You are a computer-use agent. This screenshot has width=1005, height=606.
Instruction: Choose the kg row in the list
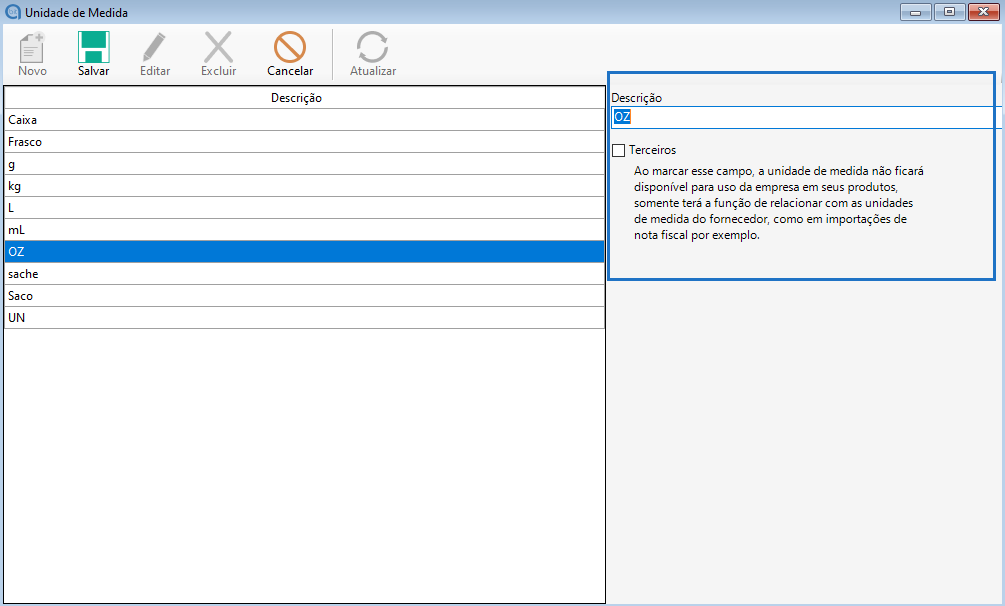click(x=304, y=186)
